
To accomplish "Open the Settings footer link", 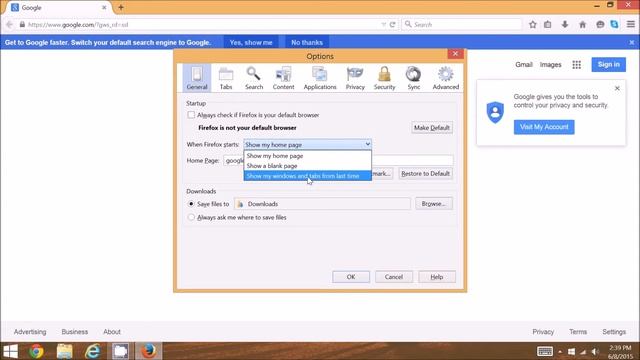I will 614,332.
